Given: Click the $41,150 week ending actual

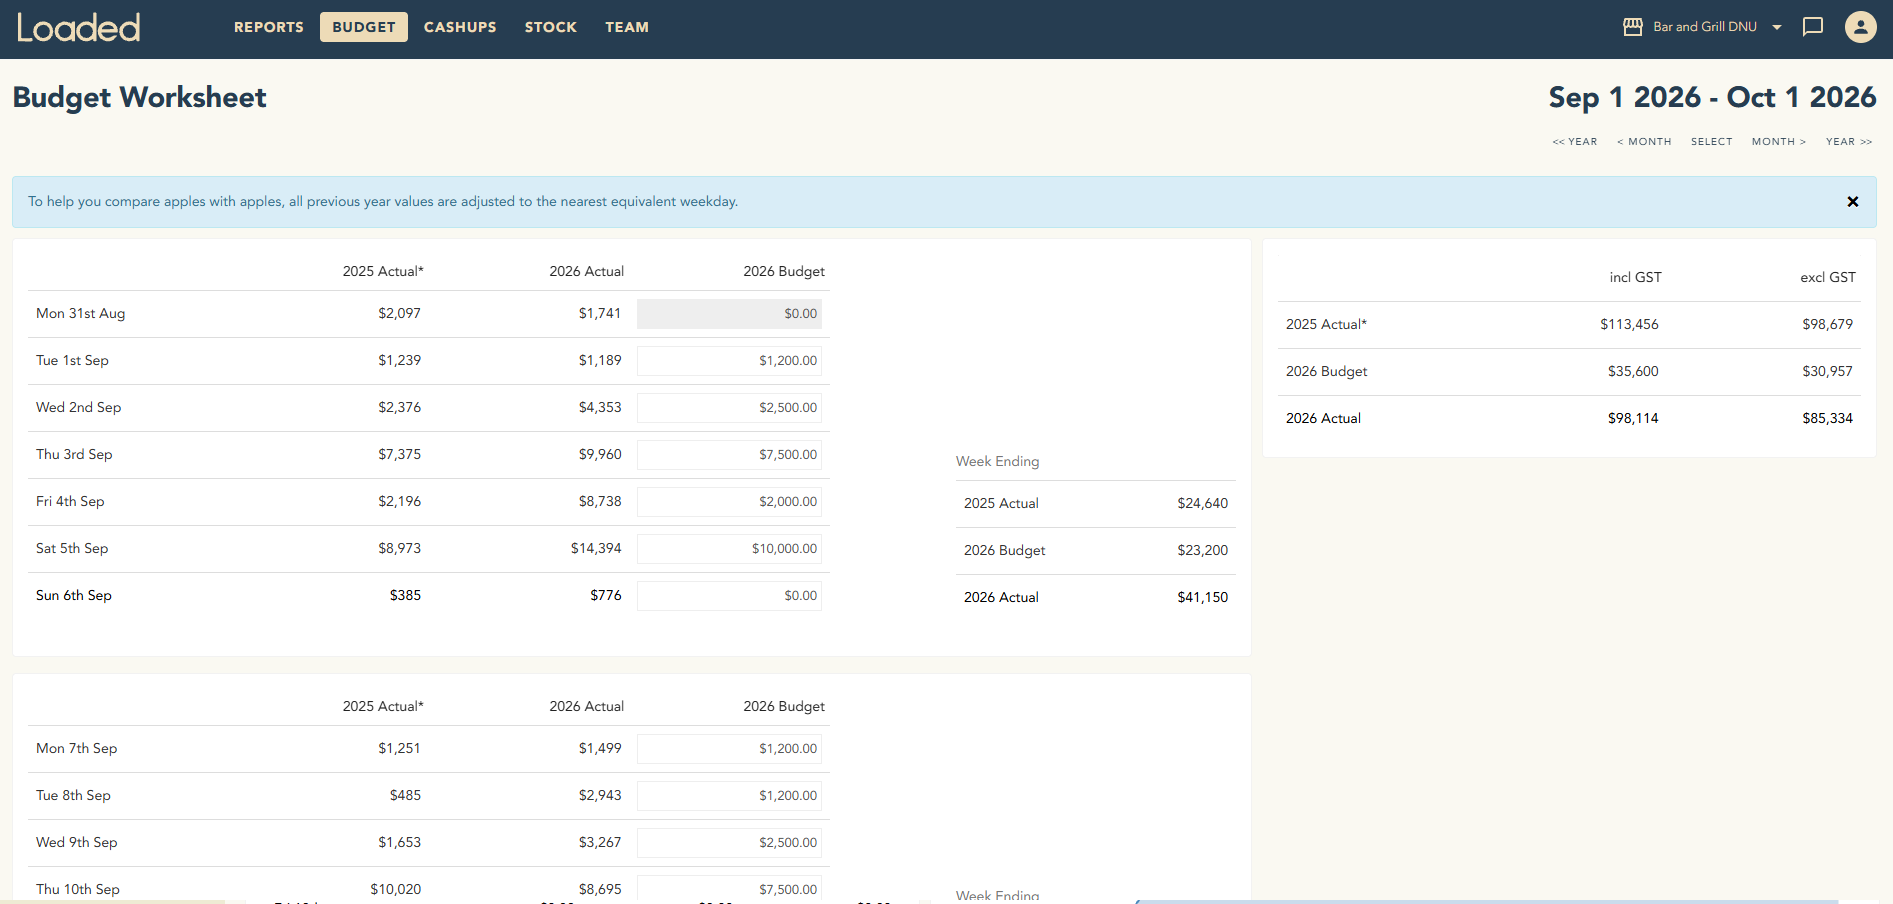Looking at the screenshot, I should (x=1202, y=598).
